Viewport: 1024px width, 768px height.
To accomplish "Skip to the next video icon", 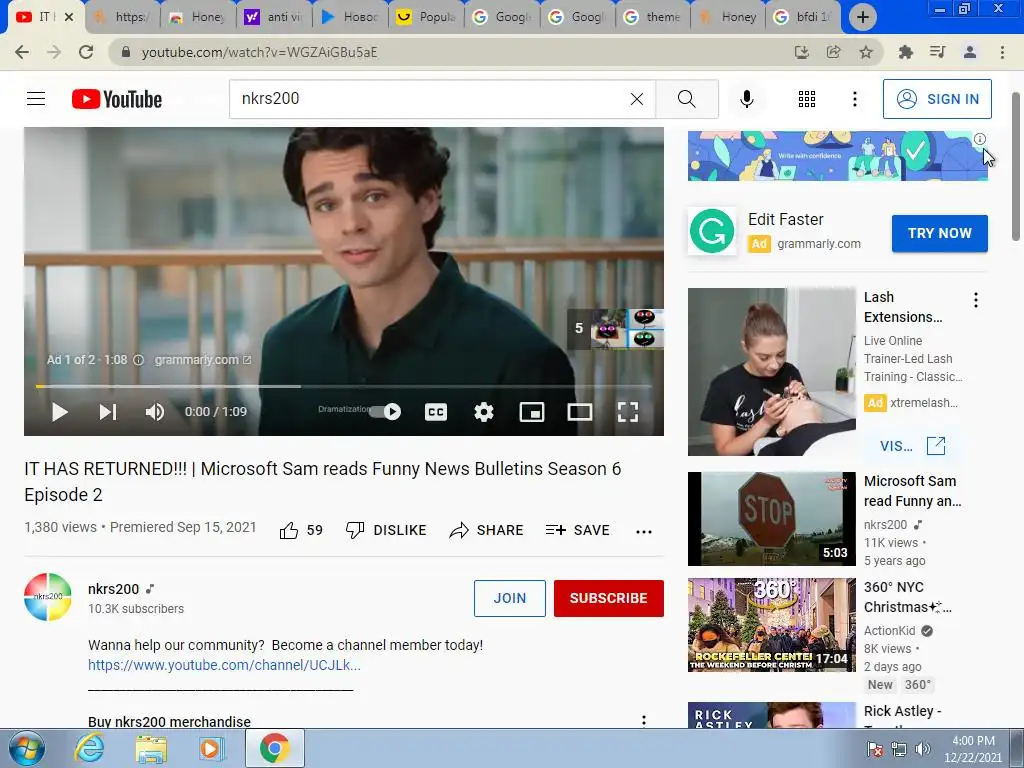I will (x=108, y=412).
